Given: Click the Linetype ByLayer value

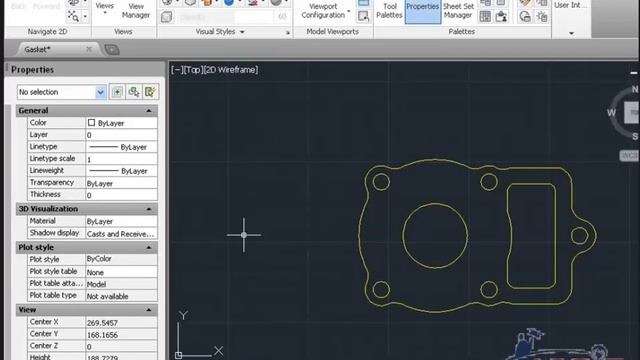Looking at the screenshot, I should click(x=121, y=147).
